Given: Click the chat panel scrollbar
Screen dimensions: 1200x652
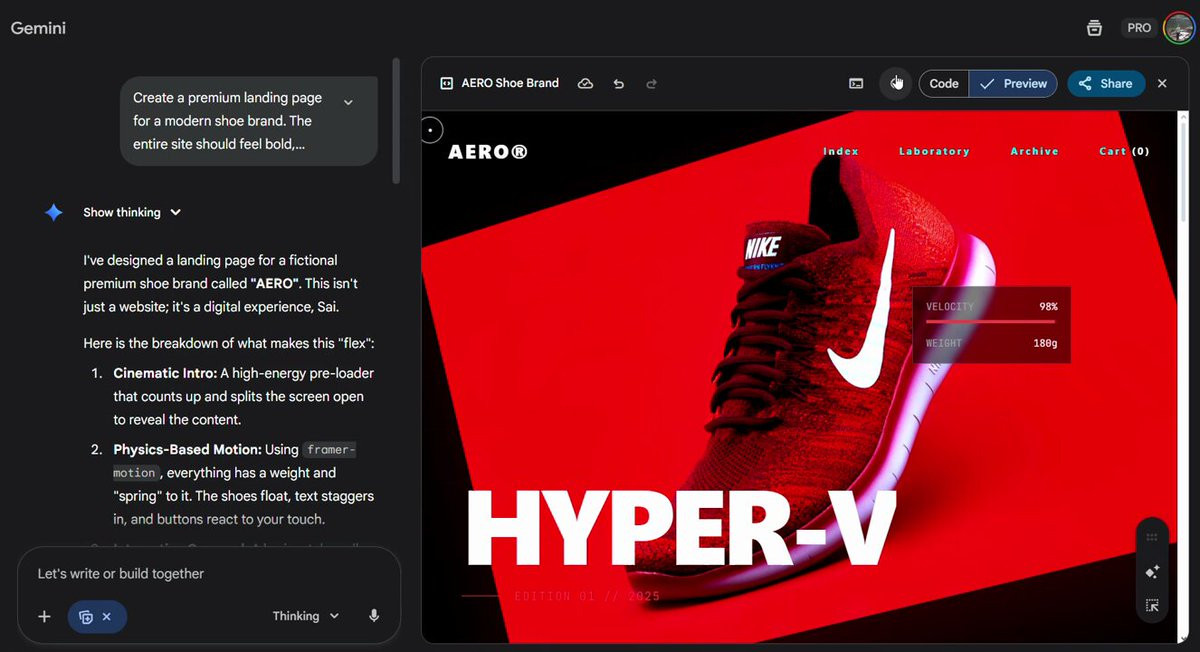Looking at the screenshot, I should click(x=397, y=121).
